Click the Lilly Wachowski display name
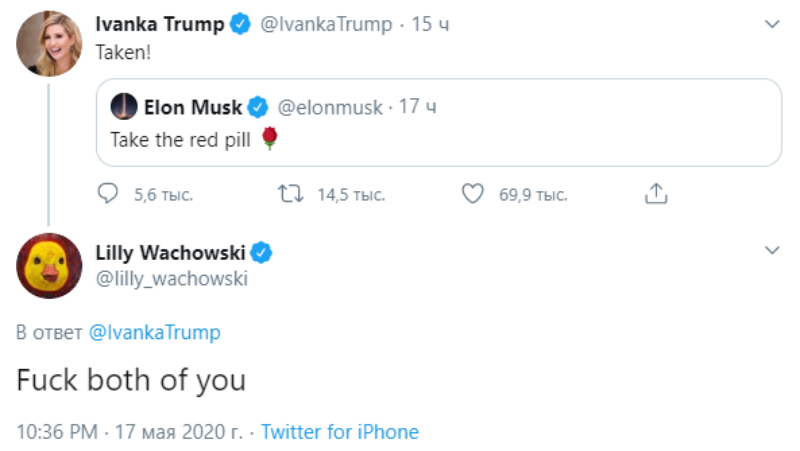The width and height of the screenshot is (800, 451). tap(170, 253)
